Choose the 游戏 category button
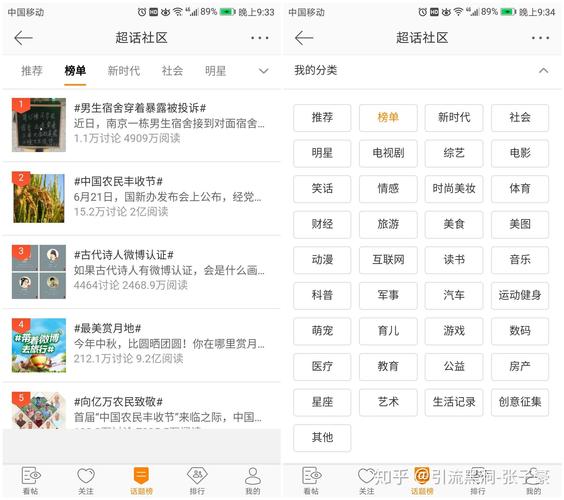 (454, 331)
